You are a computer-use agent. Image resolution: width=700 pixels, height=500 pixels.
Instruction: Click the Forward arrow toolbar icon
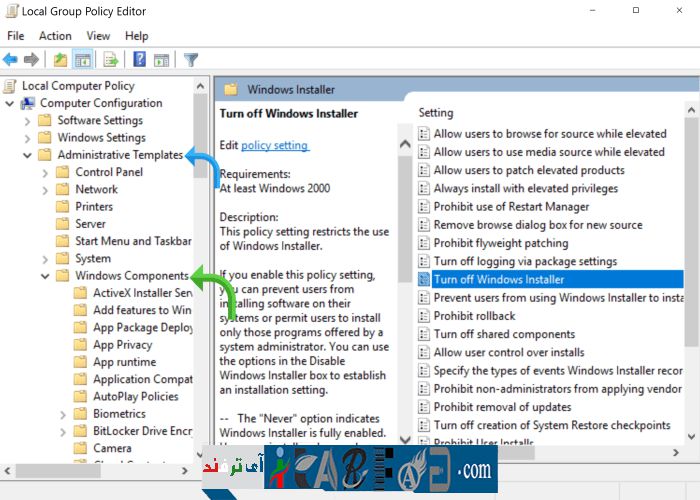pos(32,60)
